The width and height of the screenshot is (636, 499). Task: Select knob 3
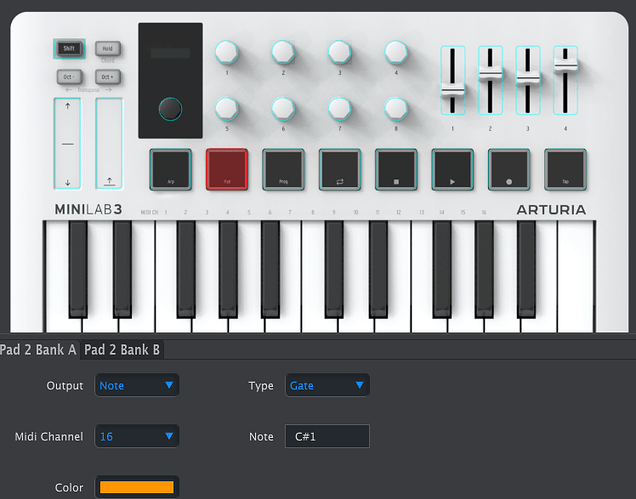coord(339,52)
